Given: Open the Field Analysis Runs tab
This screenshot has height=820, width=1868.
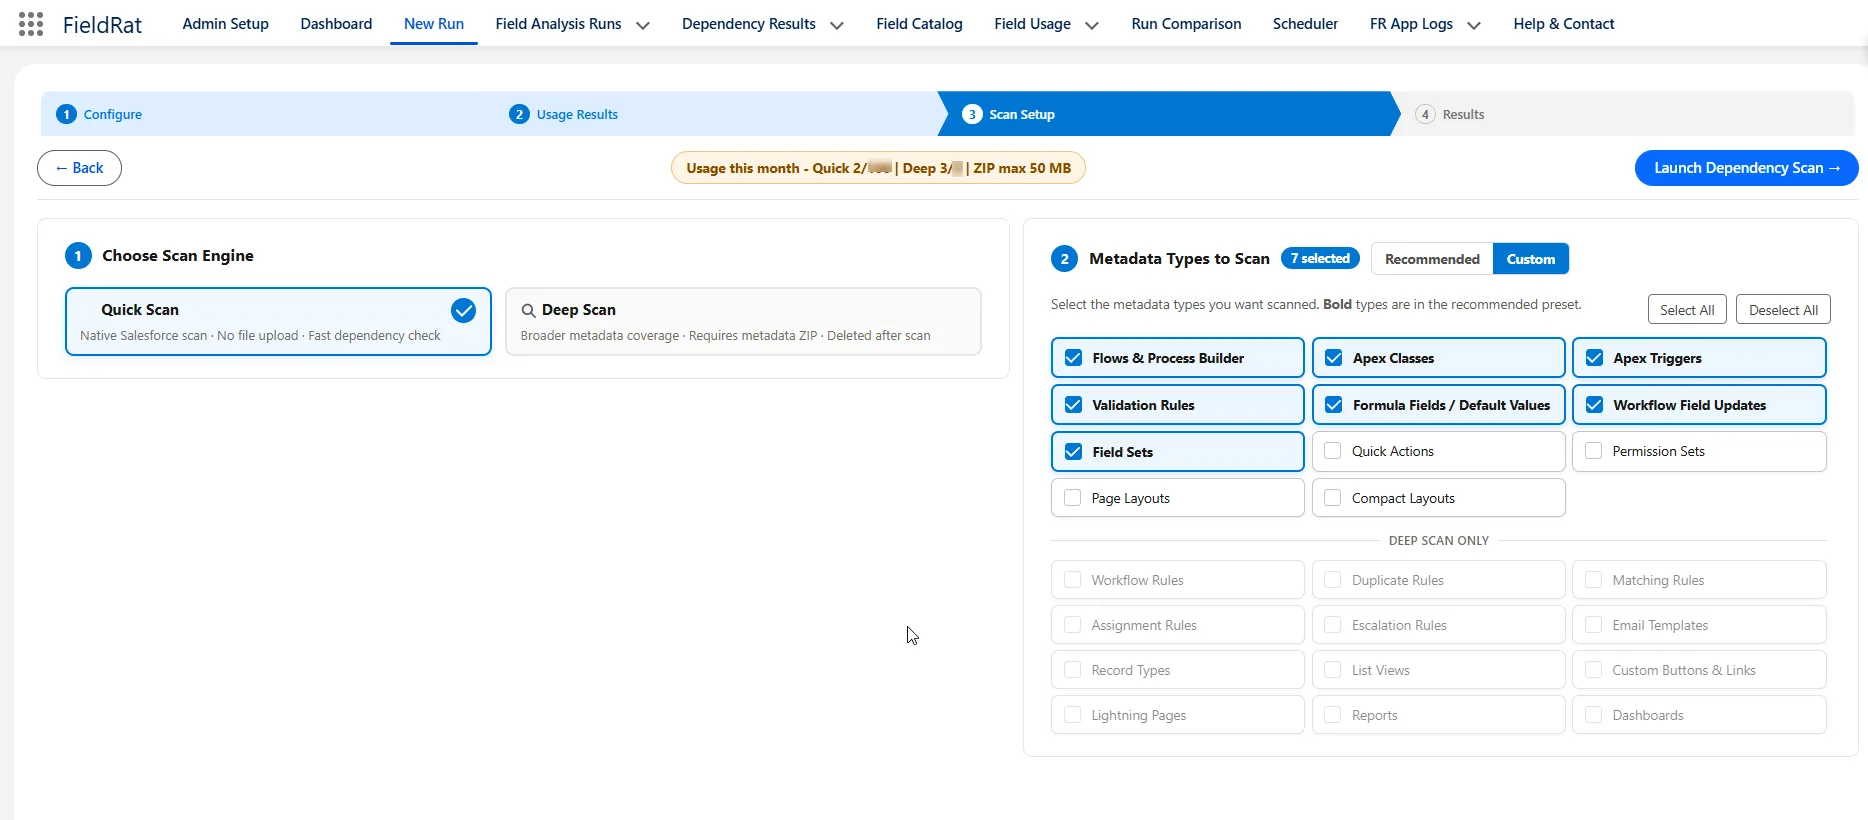Looking at the screenshot, I should [x=558, y=24].
